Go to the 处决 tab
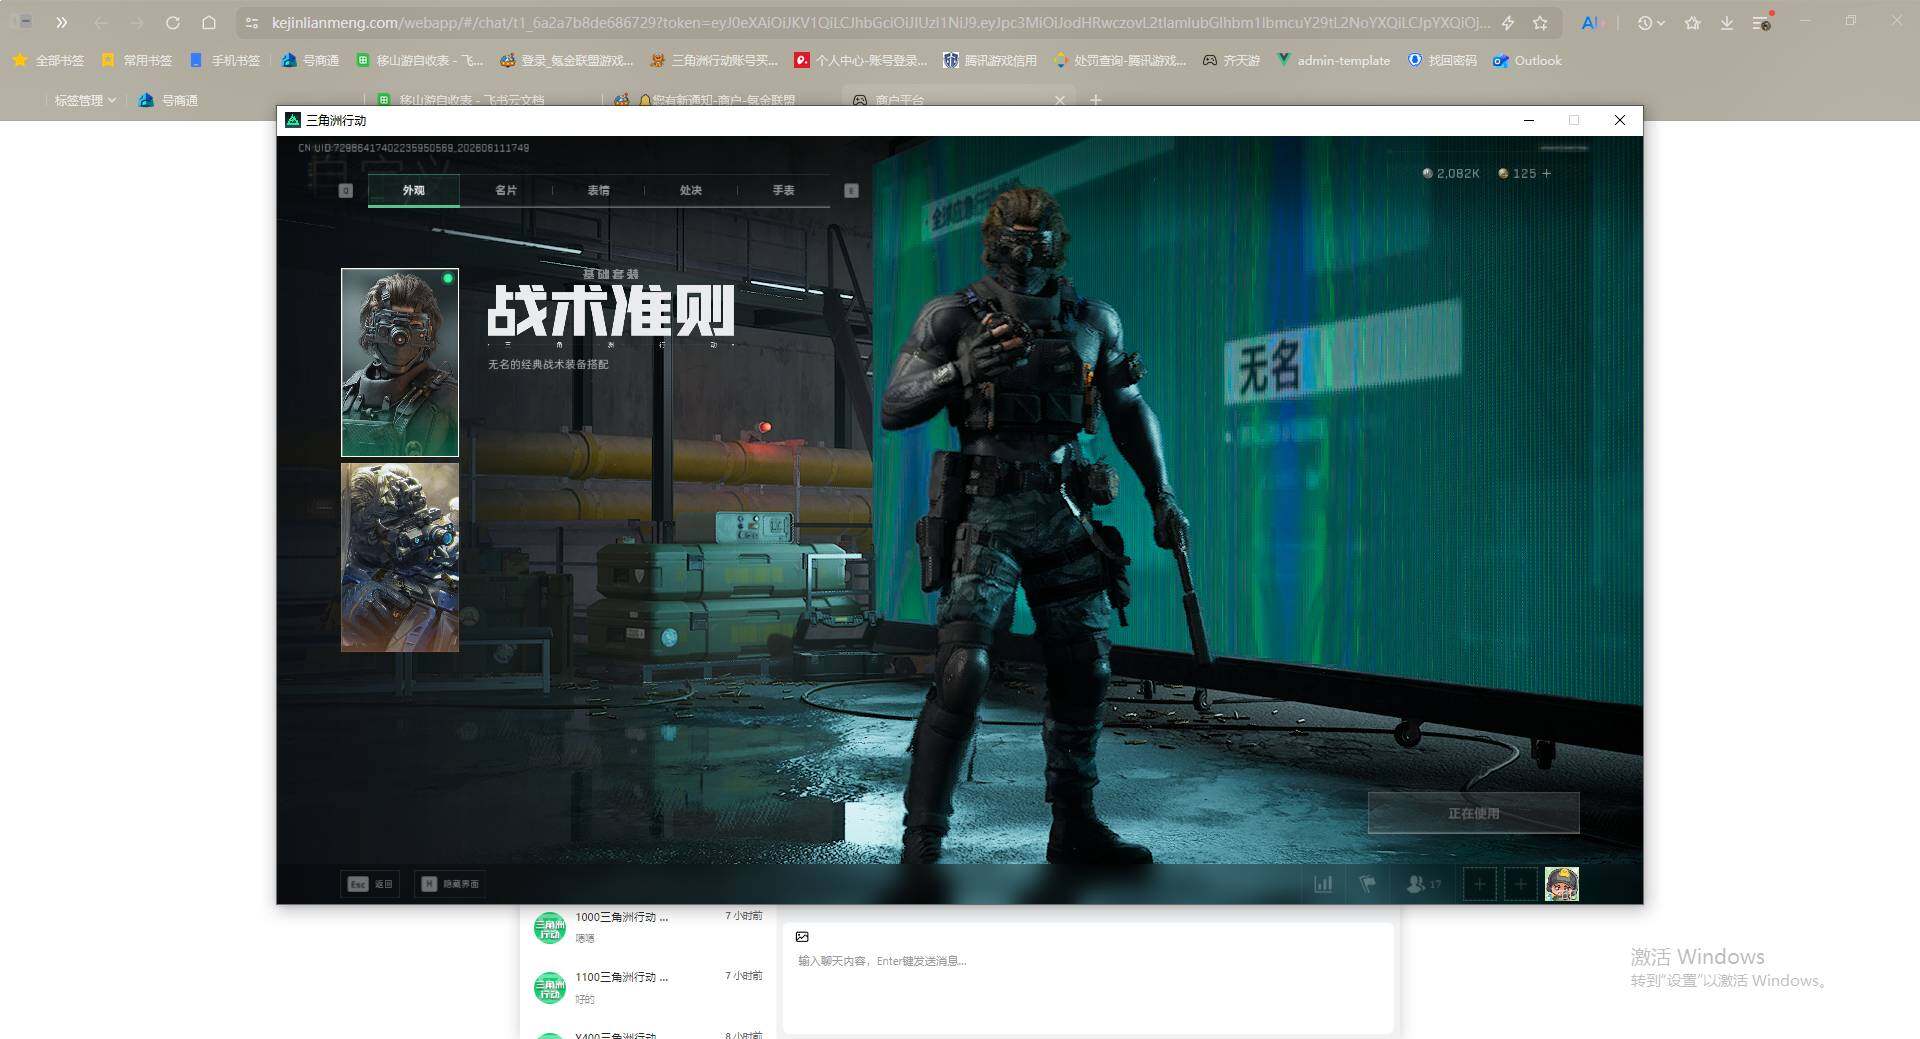Image resolution: width=1920 pixels, height=1039 pixels. pos(691,190)
